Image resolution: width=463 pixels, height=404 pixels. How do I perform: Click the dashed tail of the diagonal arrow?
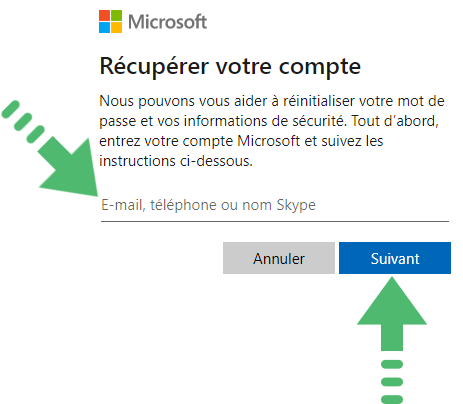pyautogui.click(x=23, y=122)
